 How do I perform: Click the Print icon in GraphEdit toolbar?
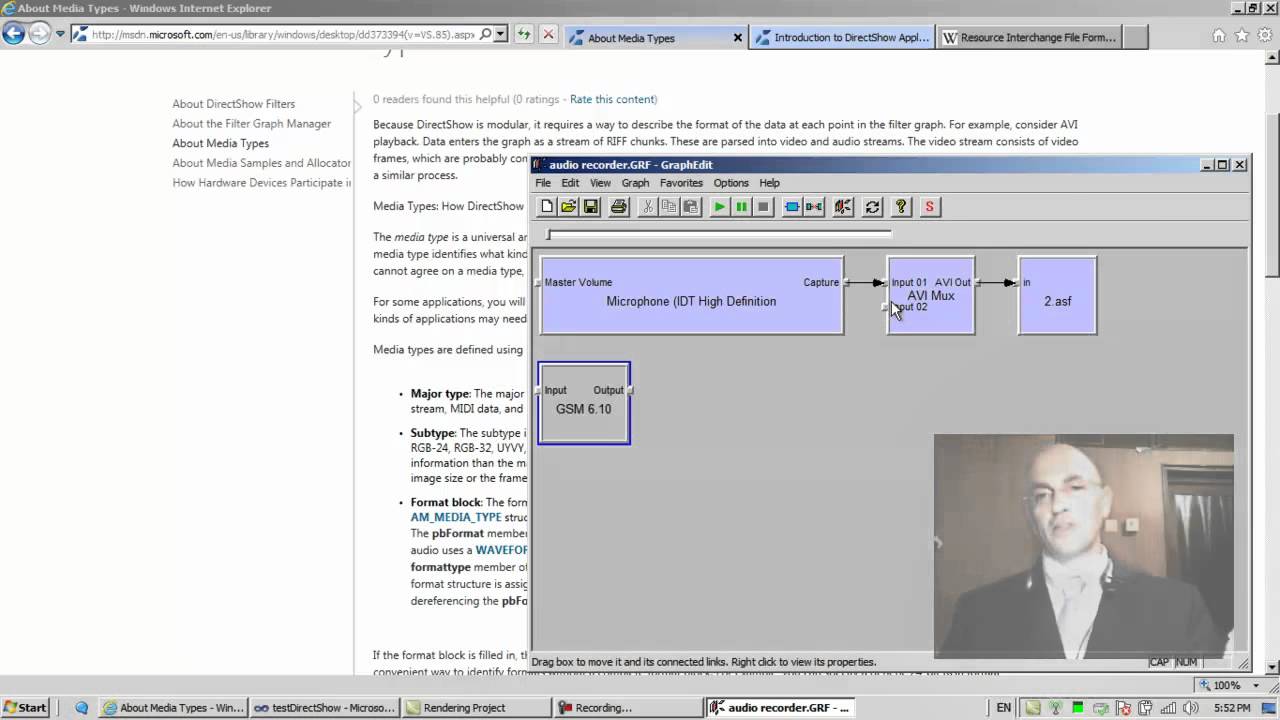click(x=619, y=207)
